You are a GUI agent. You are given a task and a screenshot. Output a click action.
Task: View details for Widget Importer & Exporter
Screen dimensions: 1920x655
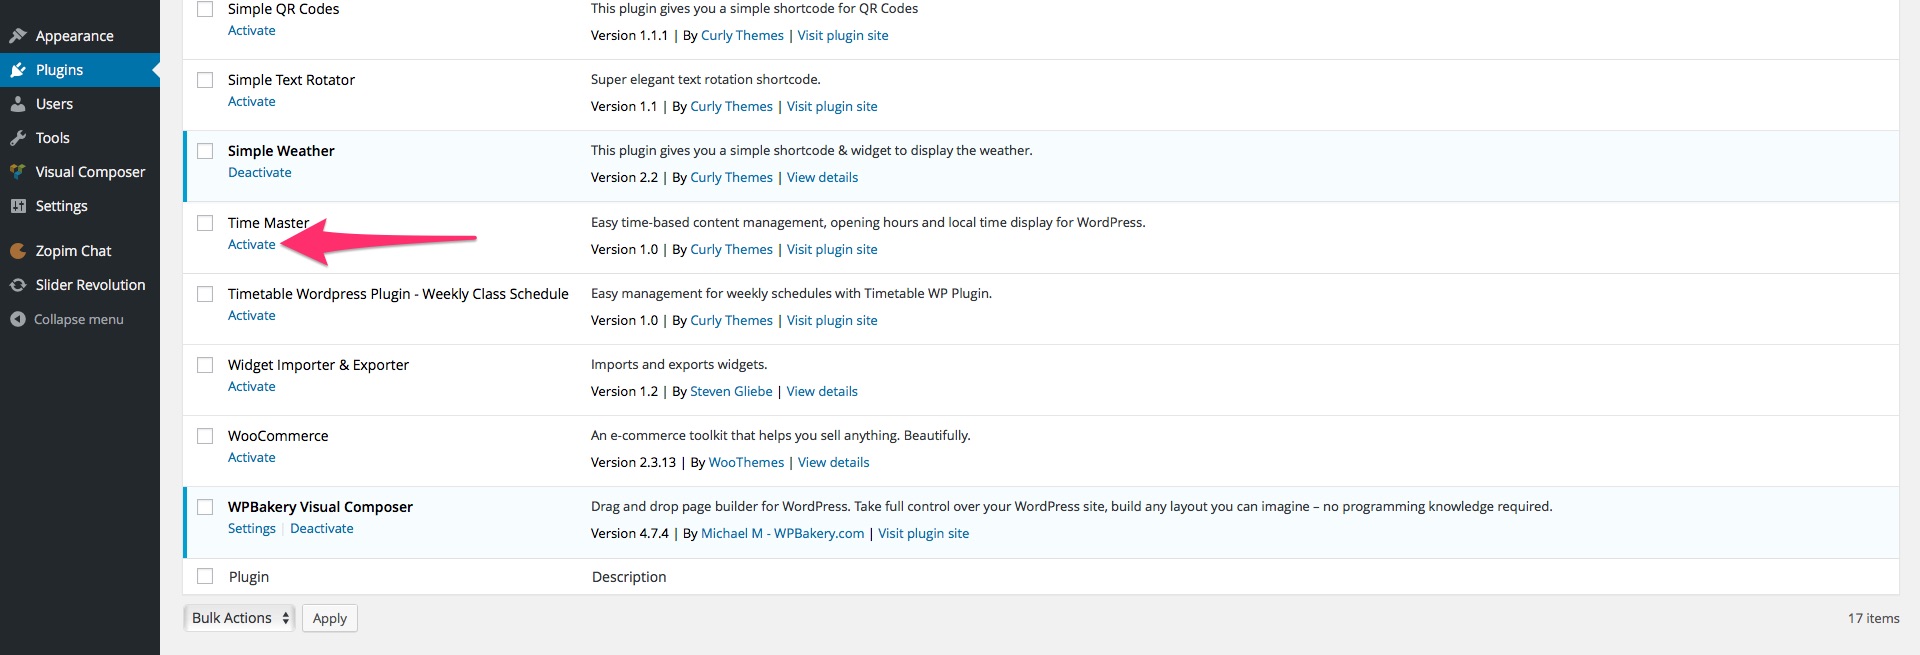click(x=822, y=392)
